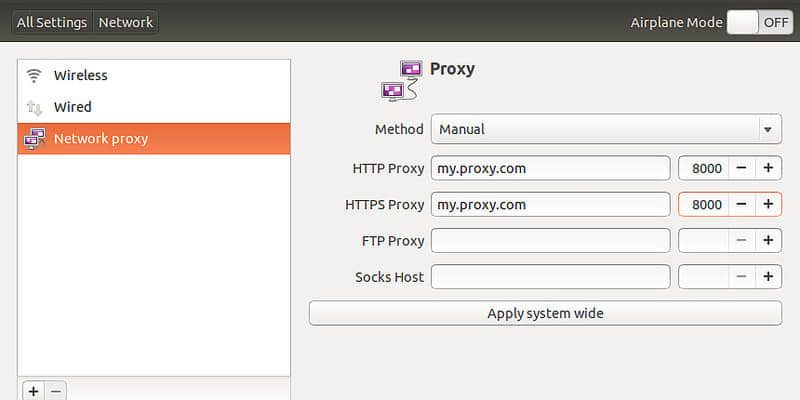Click the Network breadcrumb button
This screenshot has width=800, height=400.
(126, 22)
